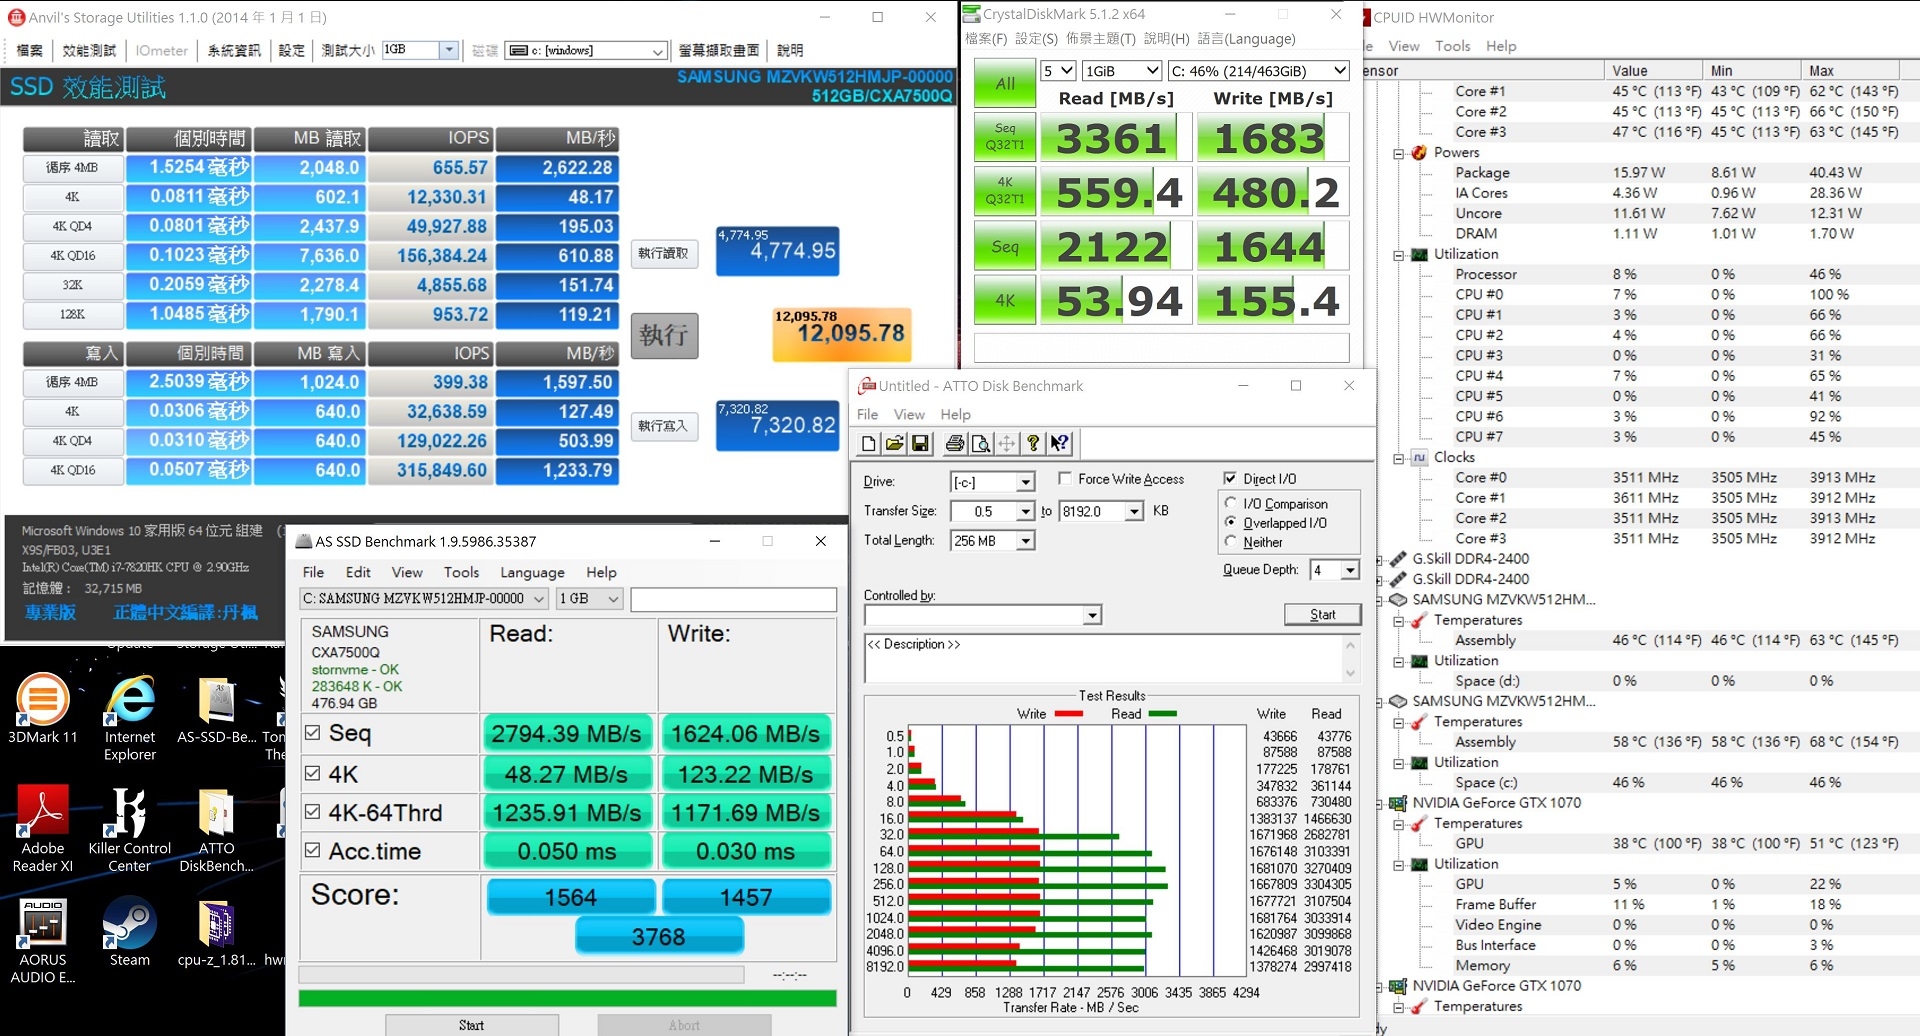This screenshot has width=1920, height=1036.
Task: Open the Steam desktop icon
Action: pos(130,932)
